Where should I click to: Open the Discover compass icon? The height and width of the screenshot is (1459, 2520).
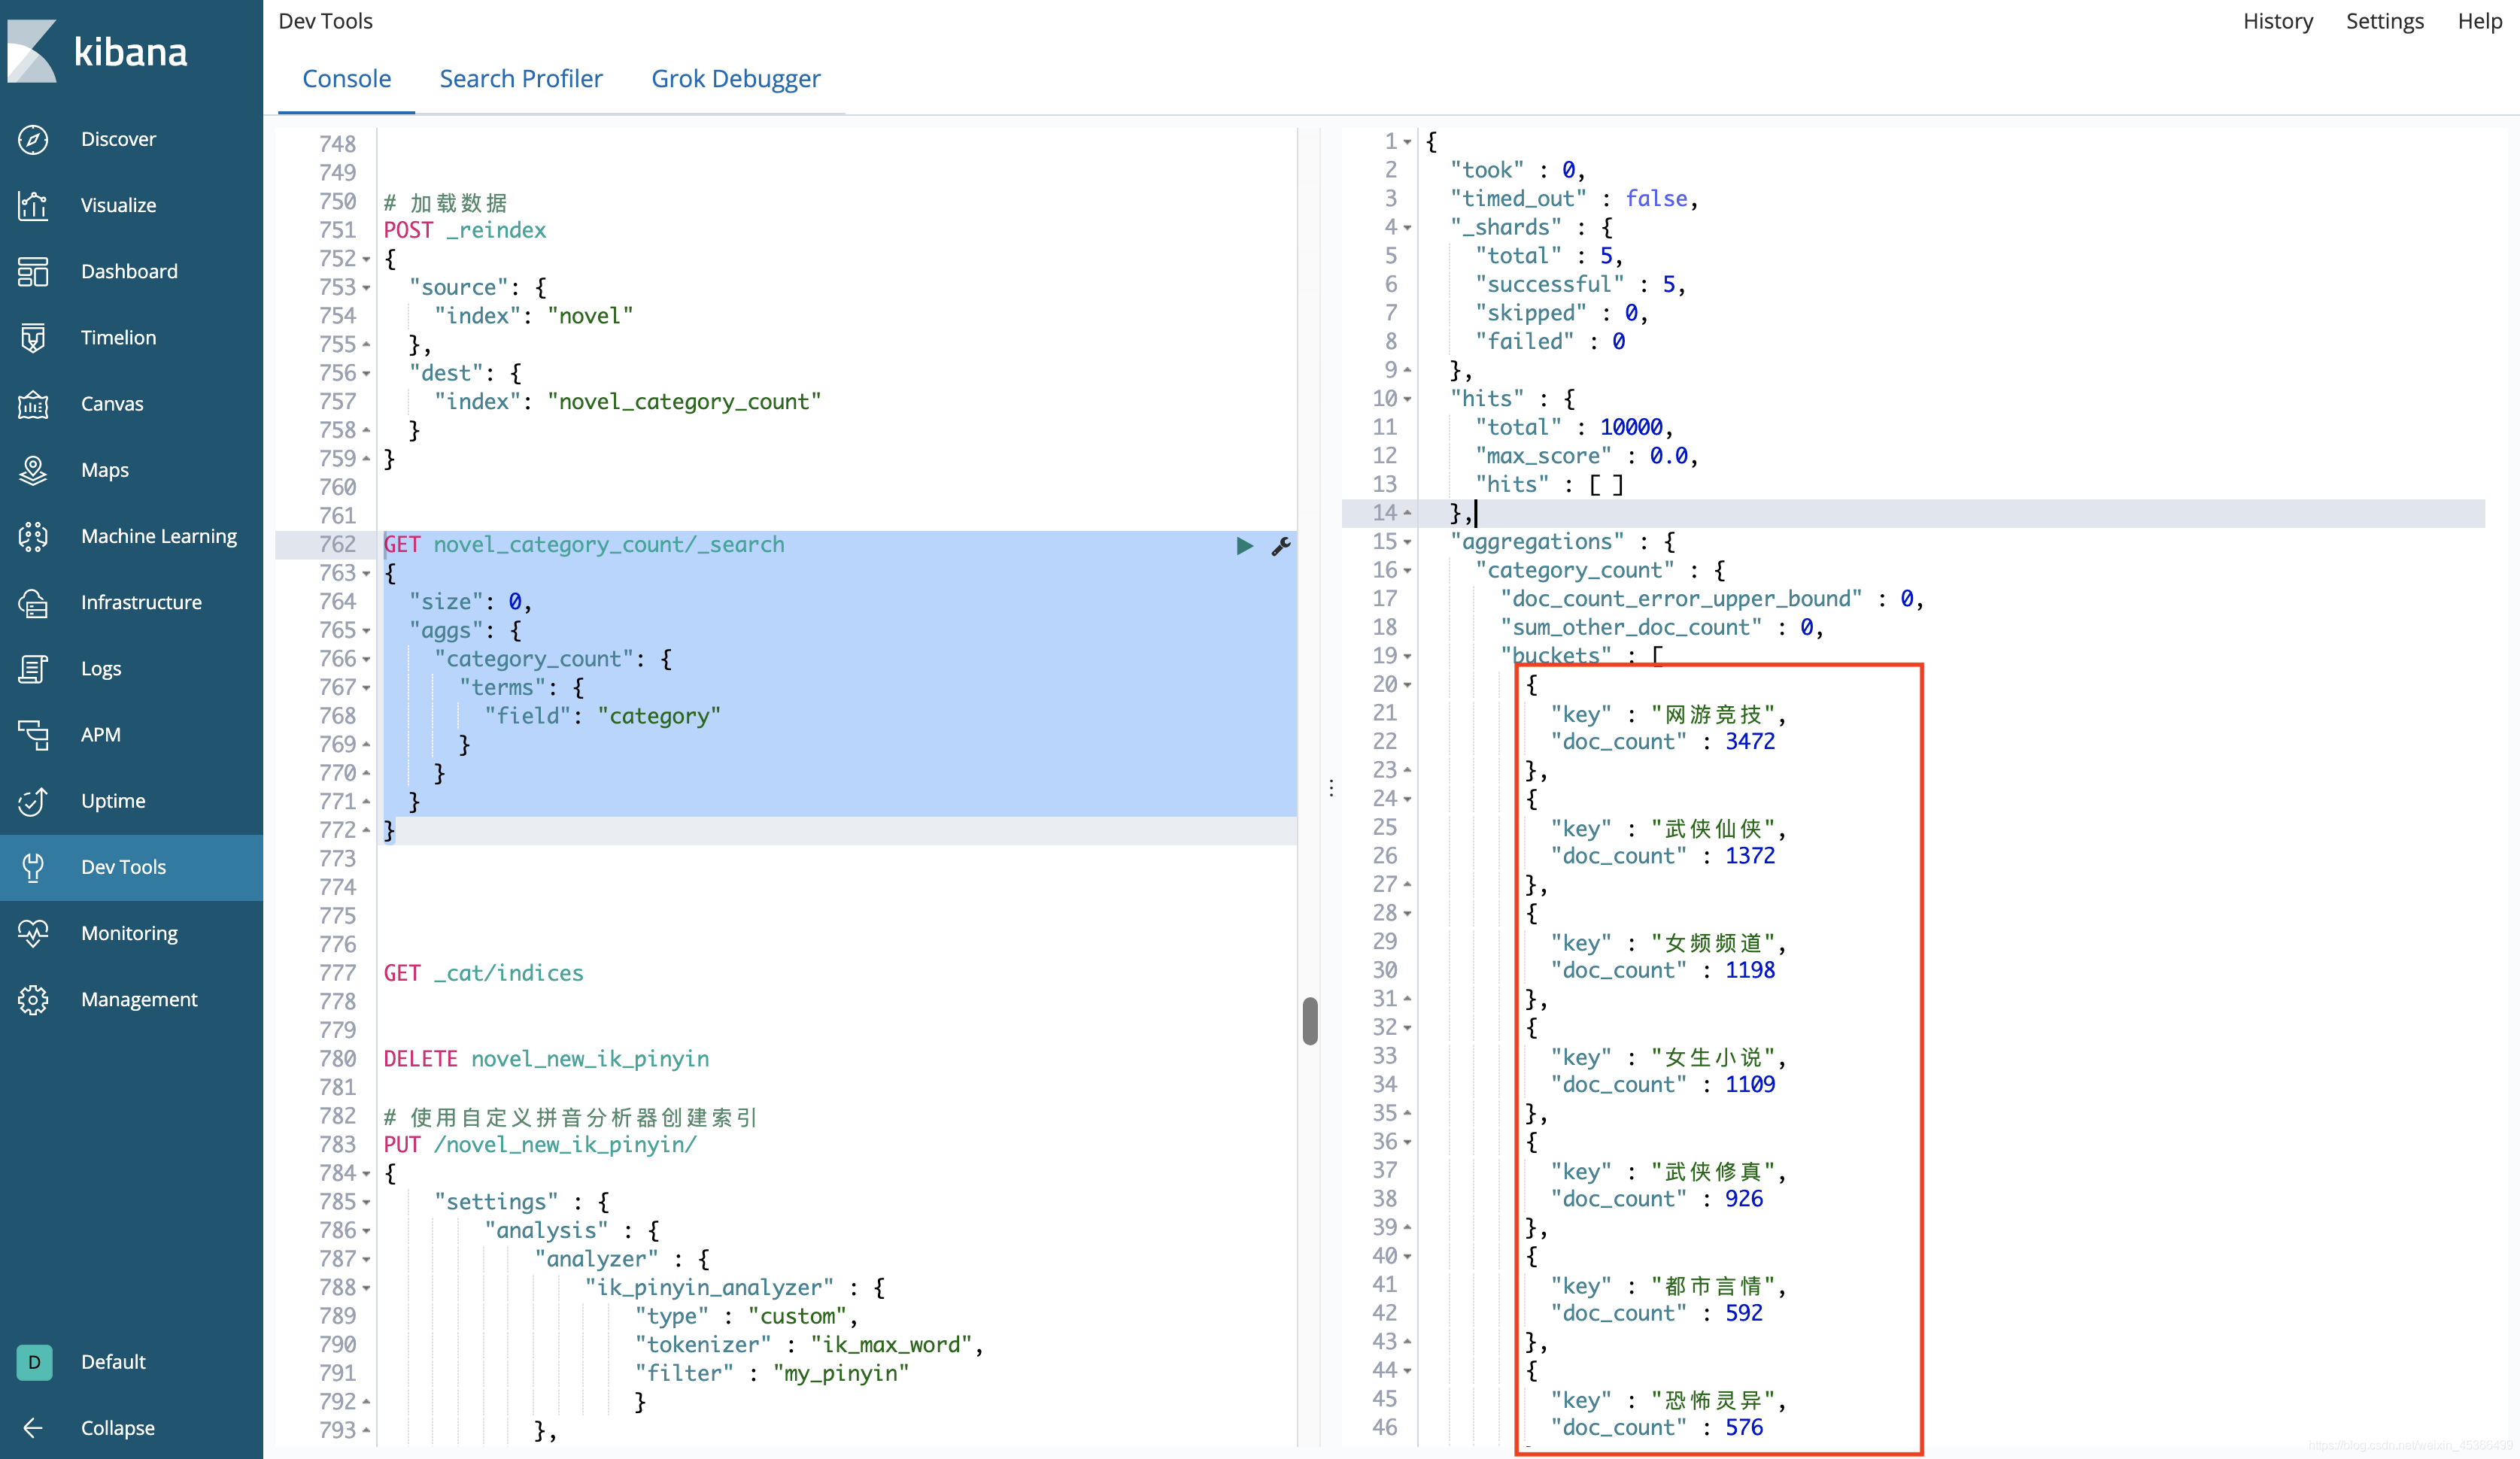(33, 139)
